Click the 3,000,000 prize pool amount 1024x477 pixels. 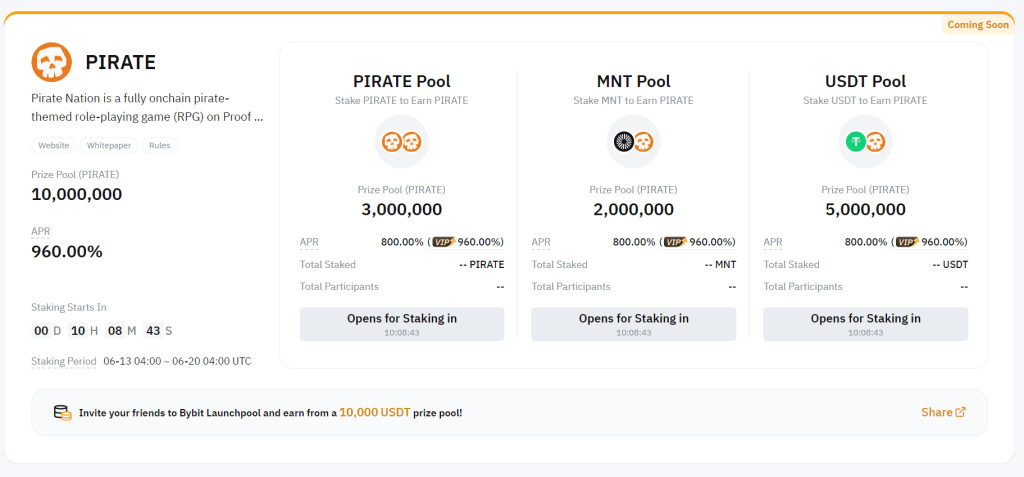pyautogui.click(x=402, y=210)
